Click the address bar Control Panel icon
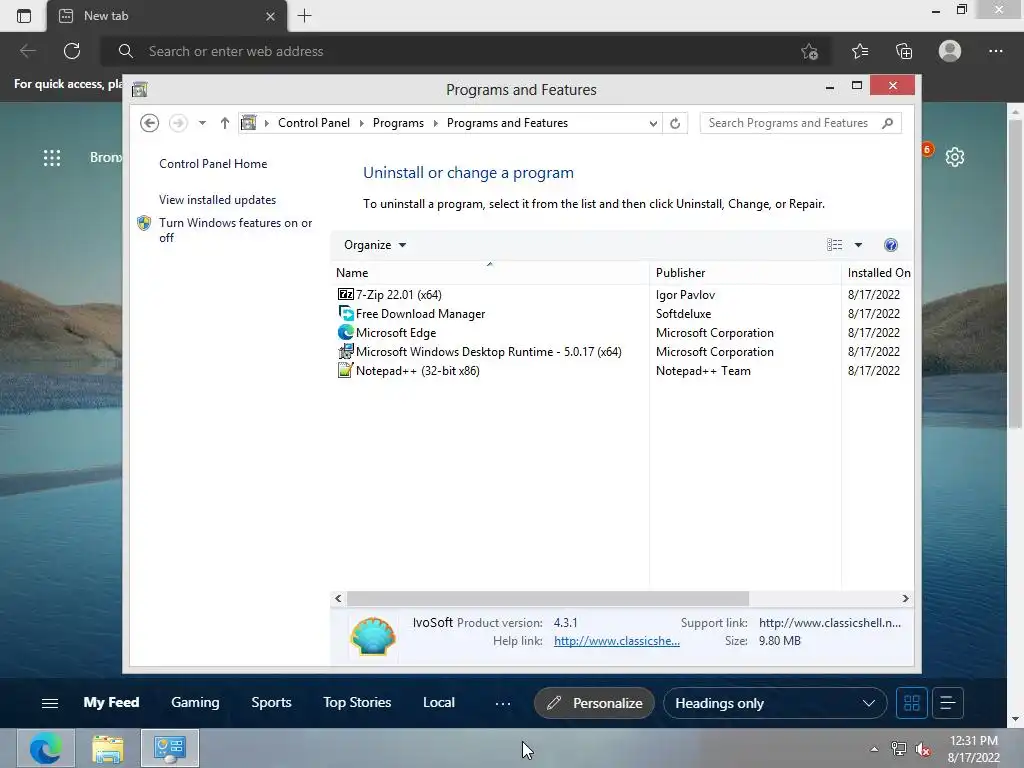This screenshot has width=1024, height=768. click(x=249, y=123)
